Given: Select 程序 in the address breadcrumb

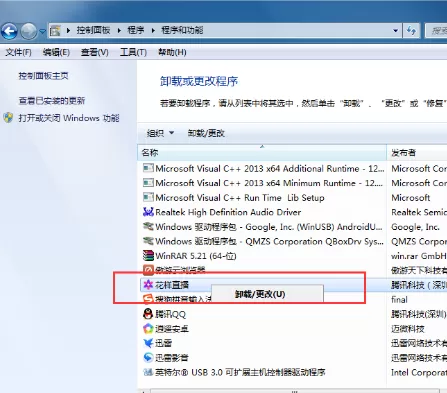Looking at the screenshot, I should click(x=136, y=30).
